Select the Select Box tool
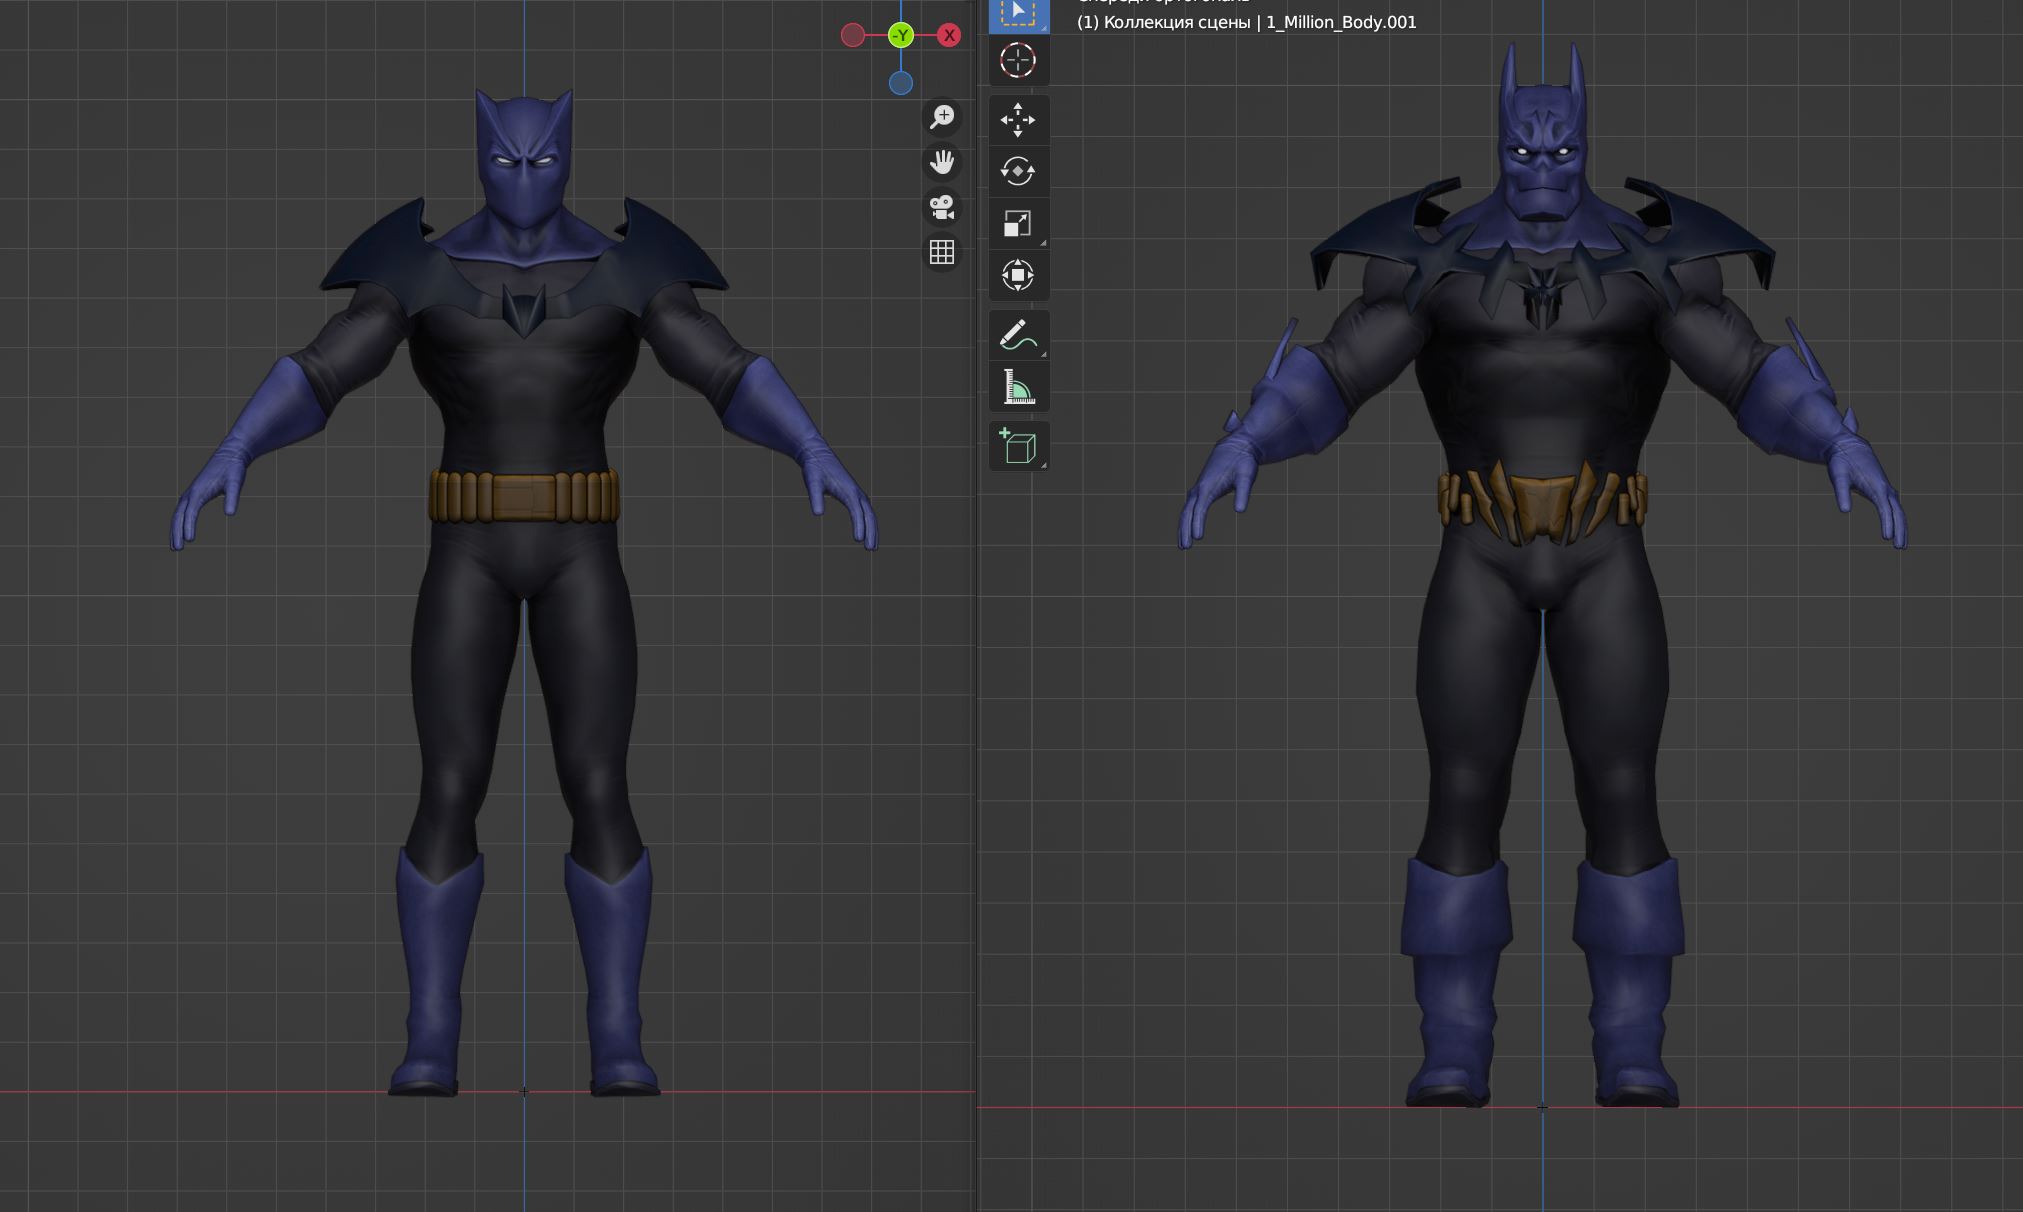2023x1212 pixels. (1018, 13)
